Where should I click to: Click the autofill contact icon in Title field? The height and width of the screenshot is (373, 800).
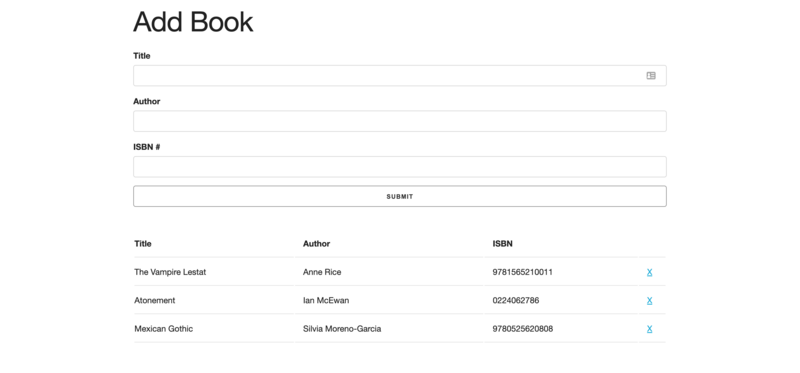(x=651, y=76)
